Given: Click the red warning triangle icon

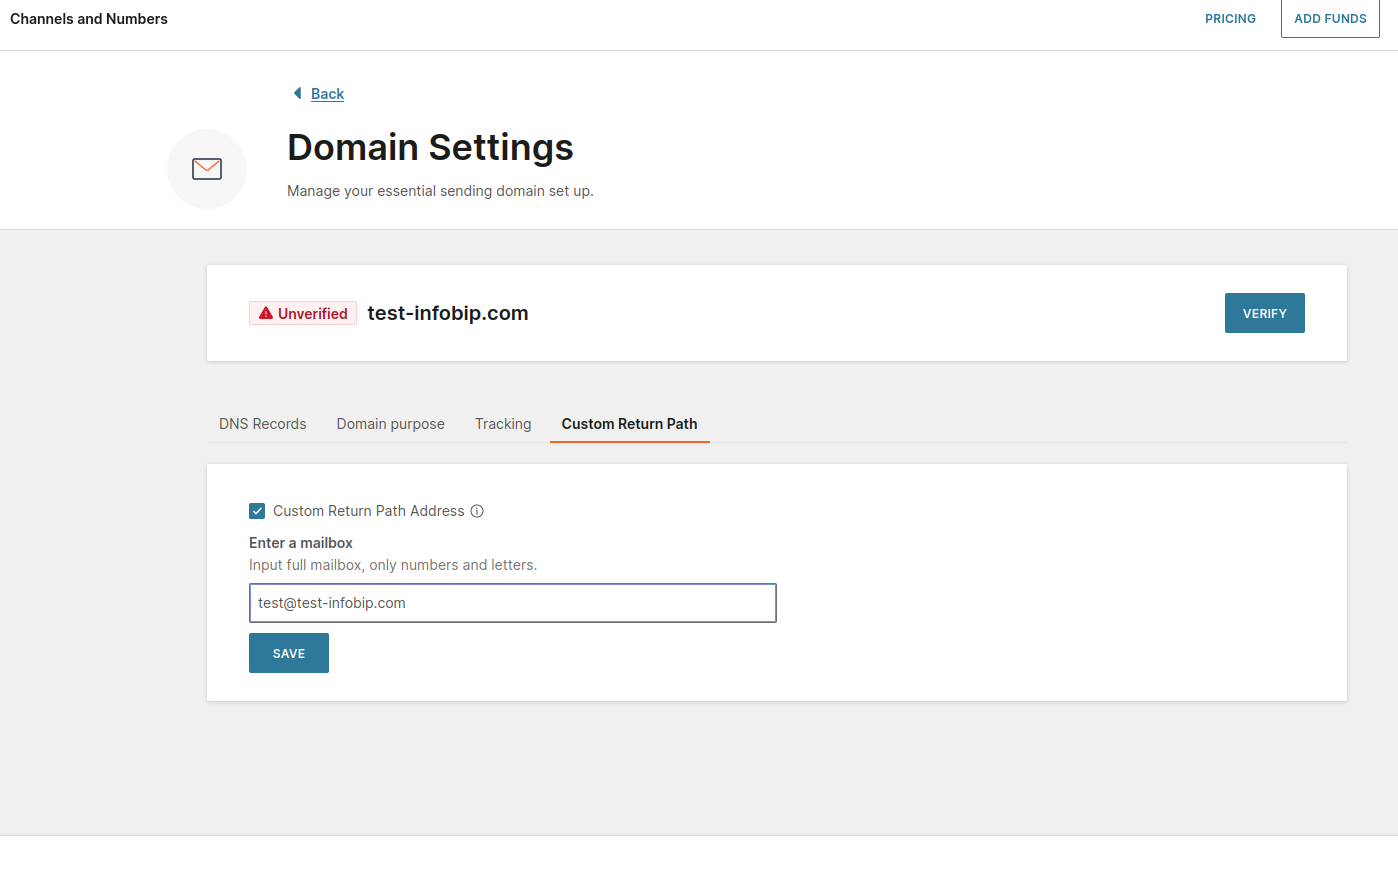Looking at the screenshot, I should click(x=266, y=314).
